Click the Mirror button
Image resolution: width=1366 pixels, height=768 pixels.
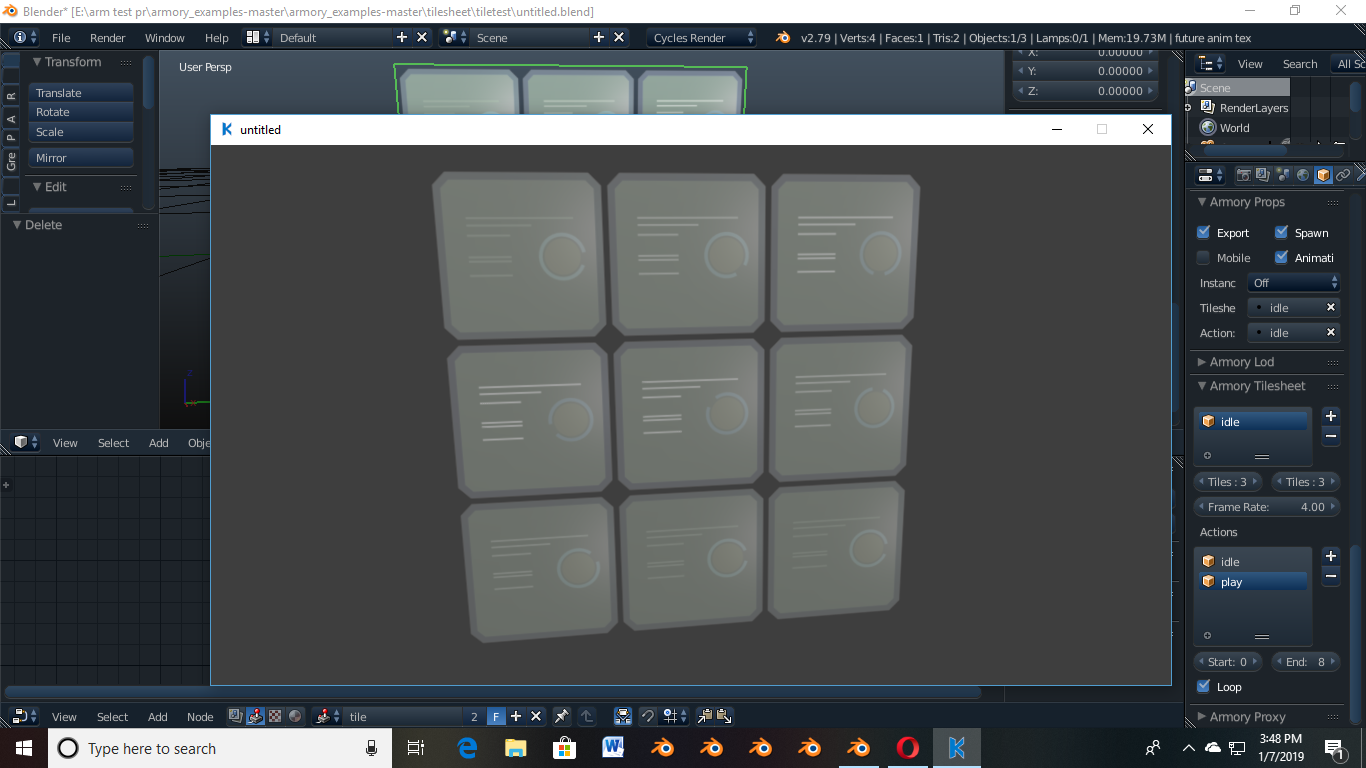(x=81, y=158)
